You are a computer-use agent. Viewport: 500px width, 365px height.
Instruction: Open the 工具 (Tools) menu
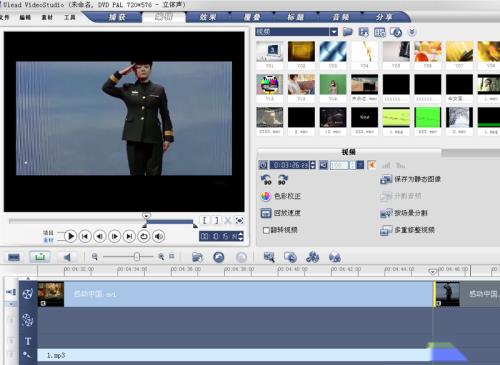point(69,17)
